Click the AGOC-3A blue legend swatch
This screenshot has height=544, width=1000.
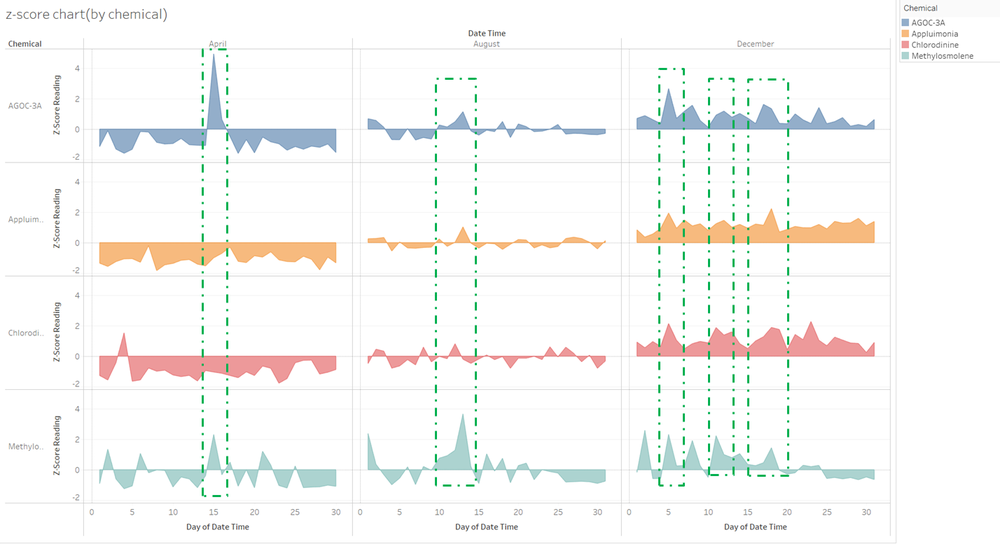(x=905, y=22)
